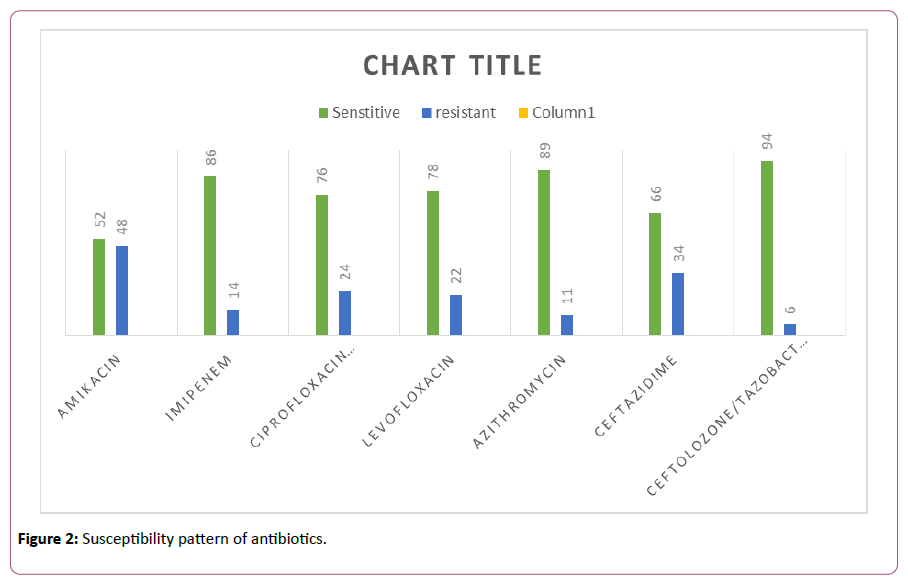Click the Ceftolozone/Tazobactam green bar labeled 94

(x=767, y=248)
